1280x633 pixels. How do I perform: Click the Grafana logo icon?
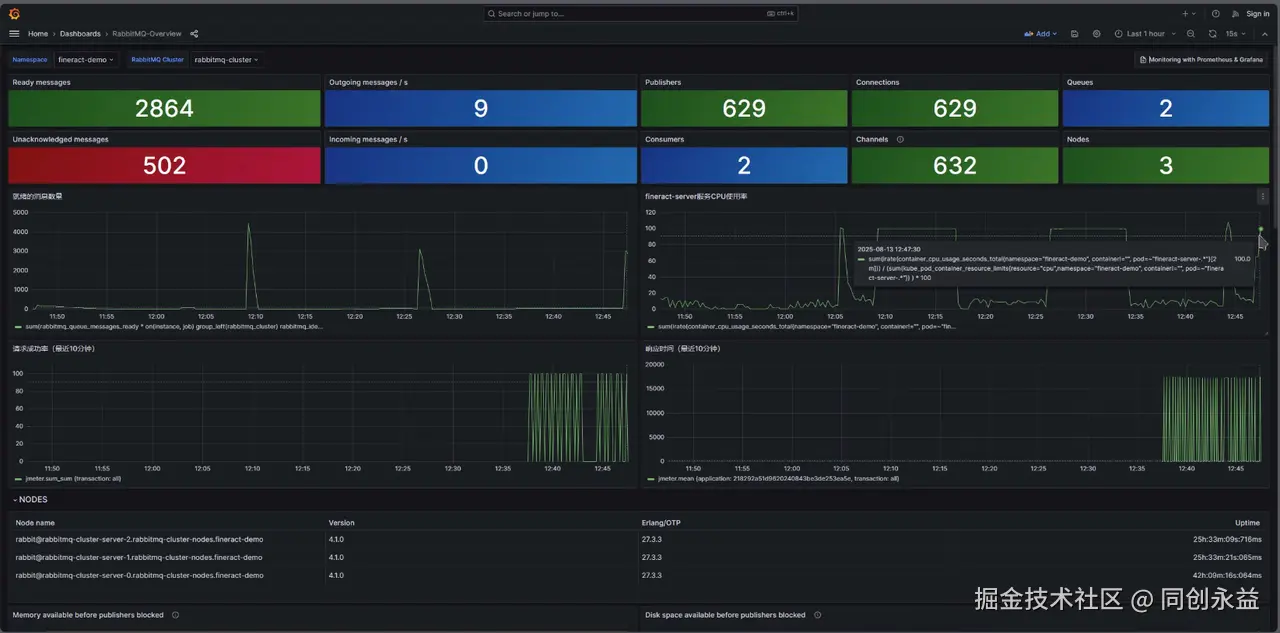point(14,14)
